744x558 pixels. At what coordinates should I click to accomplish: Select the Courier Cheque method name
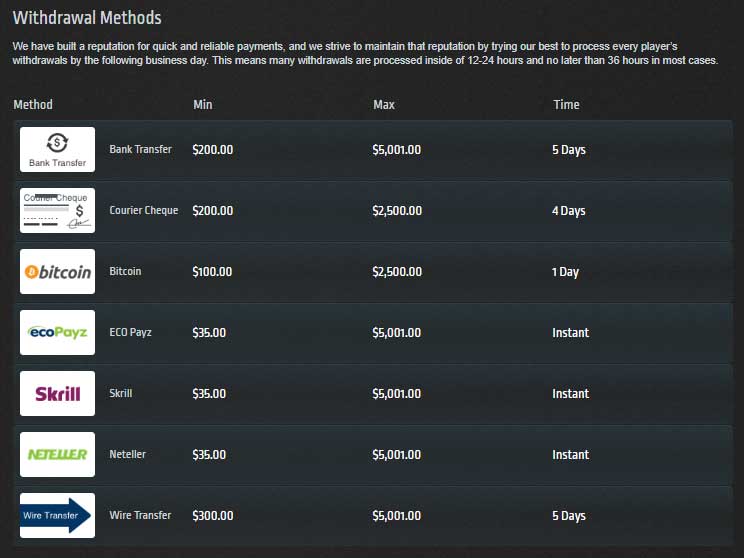pos(144,211)
